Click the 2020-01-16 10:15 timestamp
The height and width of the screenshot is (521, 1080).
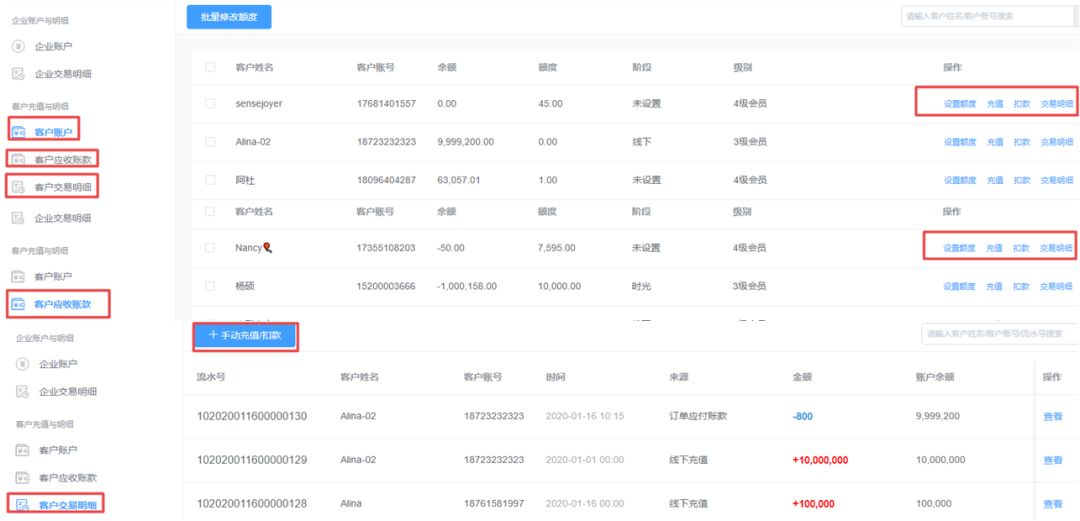585,416
